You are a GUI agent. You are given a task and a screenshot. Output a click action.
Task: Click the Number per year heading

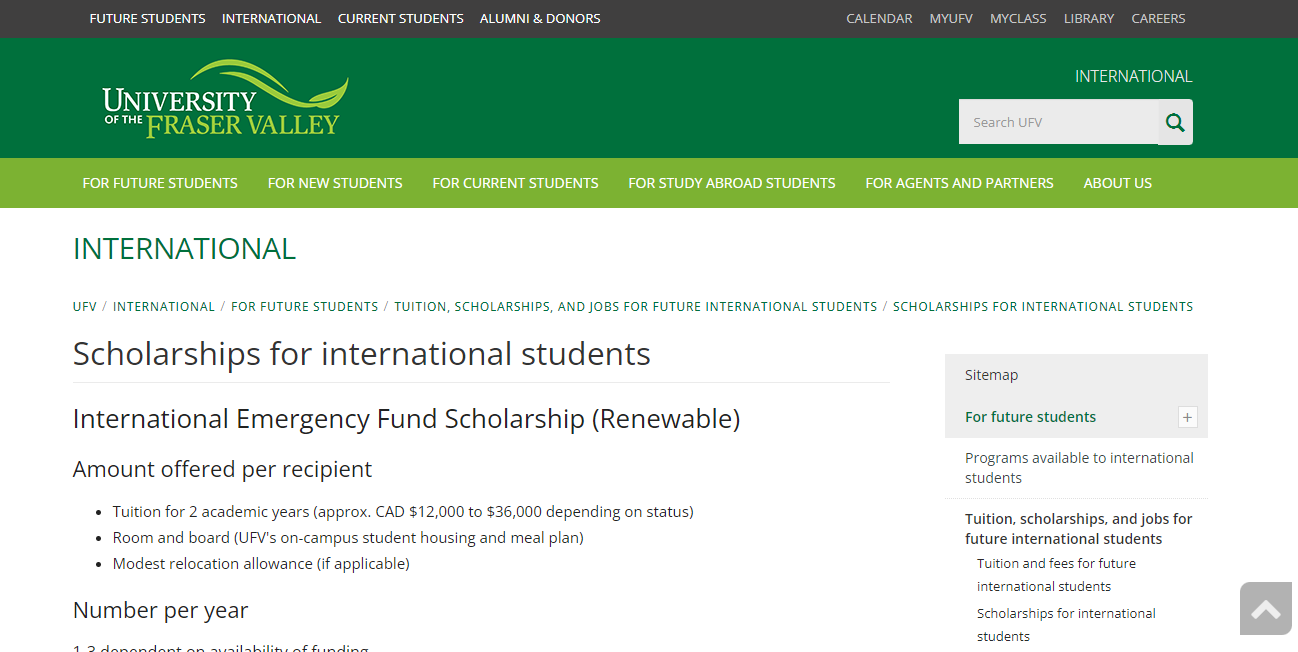click(x=160, y=610)
